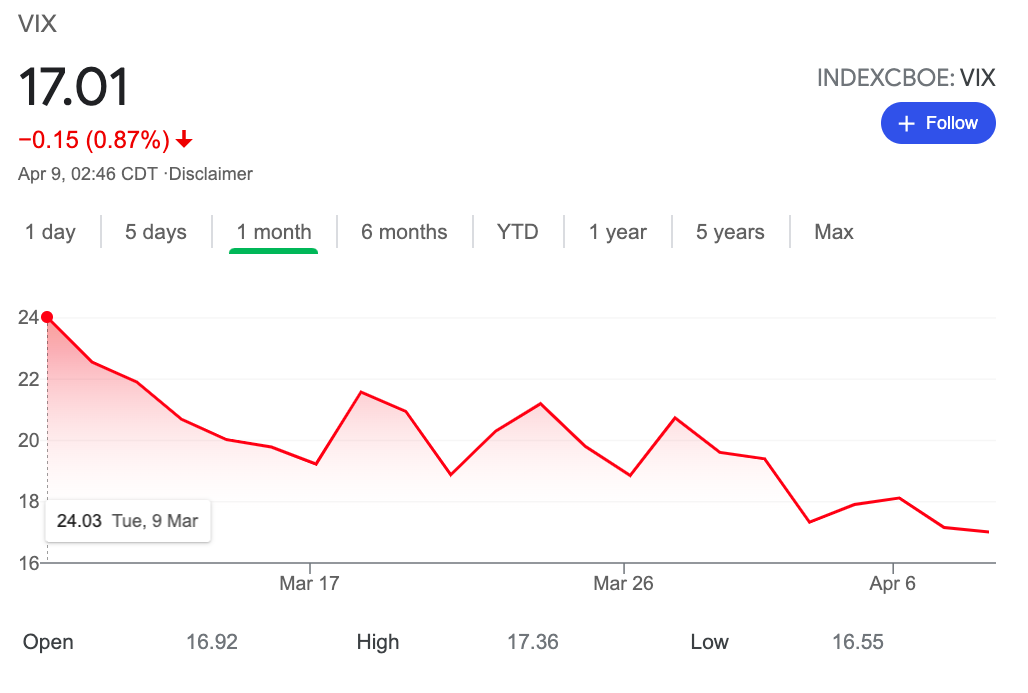Screen dimensions: 1028x693
Task: Open the YTD range tab
Action: click(x=517, y=232)
